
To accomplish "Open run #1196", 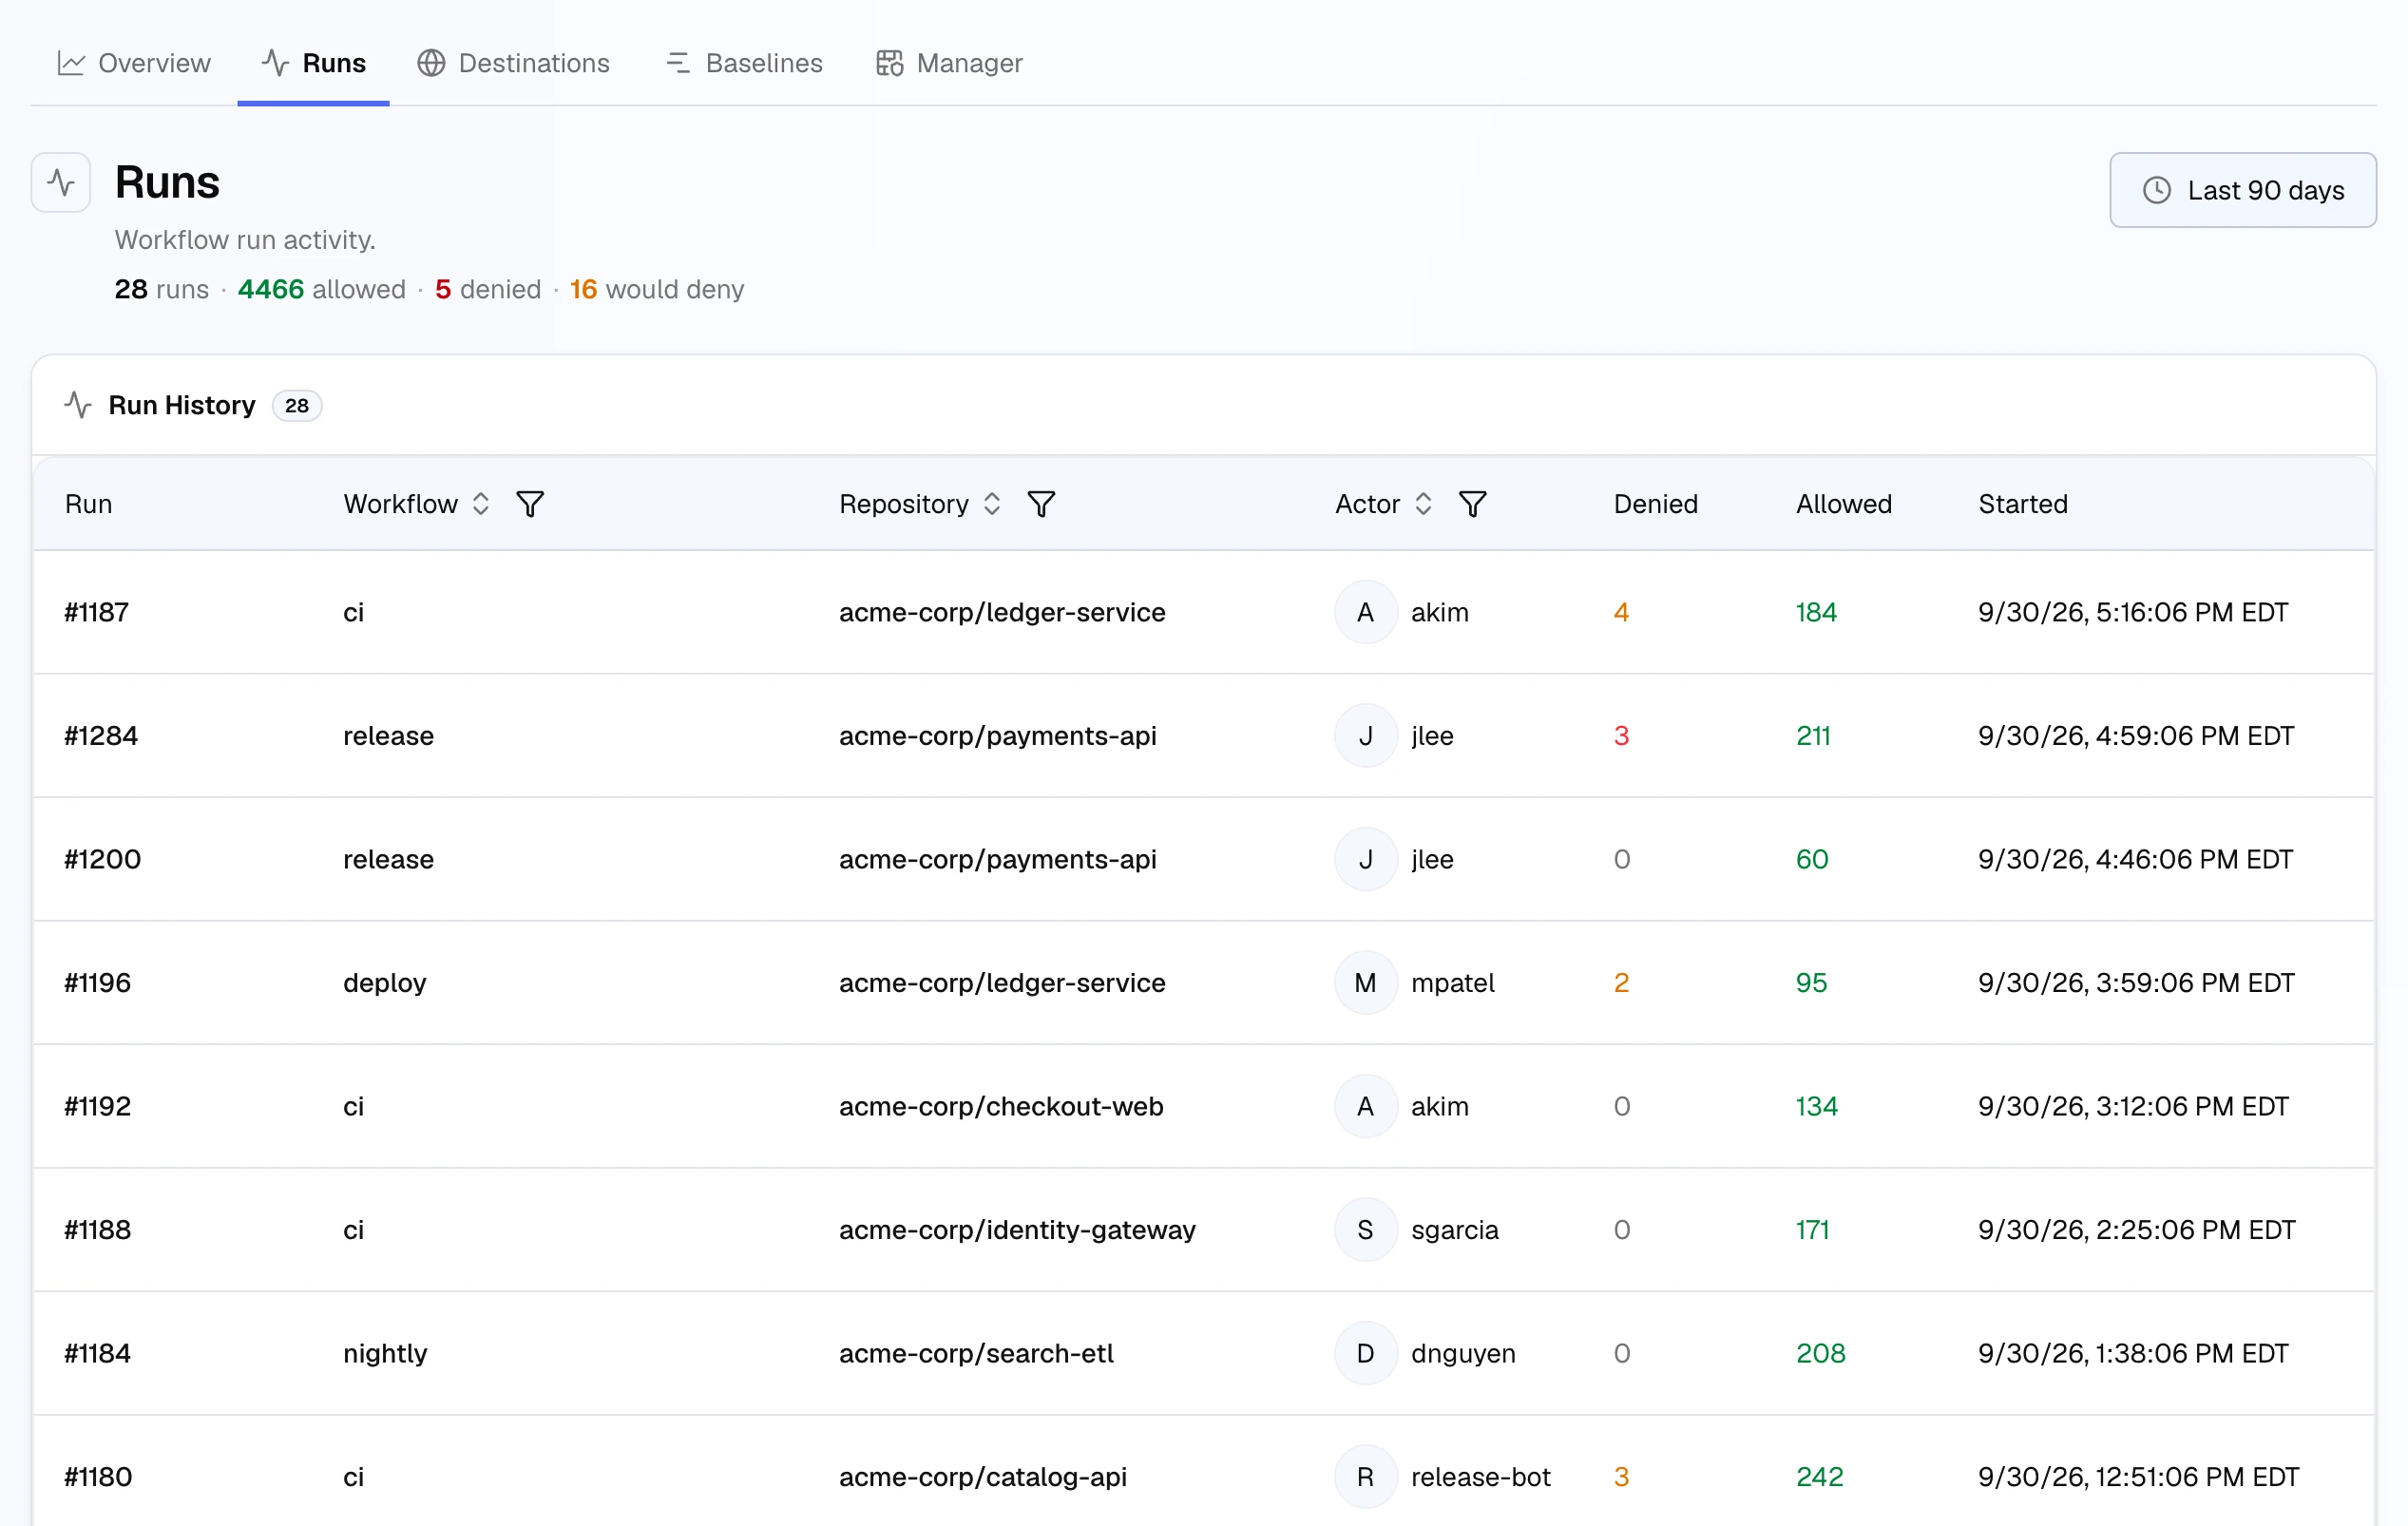I will click(98, 983).
